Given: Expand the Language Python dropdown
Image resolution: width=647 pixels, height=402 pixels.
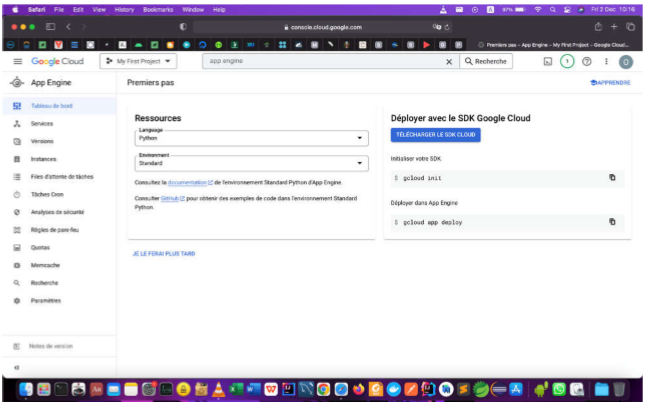Looking at the screenshot, I should click(251, 138).
